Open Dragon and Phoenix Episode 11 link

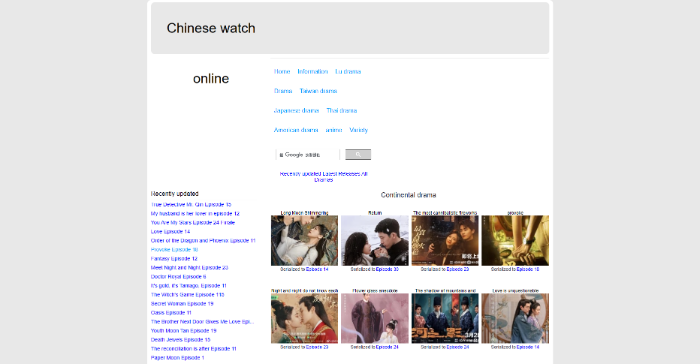[x=203, y=241]
